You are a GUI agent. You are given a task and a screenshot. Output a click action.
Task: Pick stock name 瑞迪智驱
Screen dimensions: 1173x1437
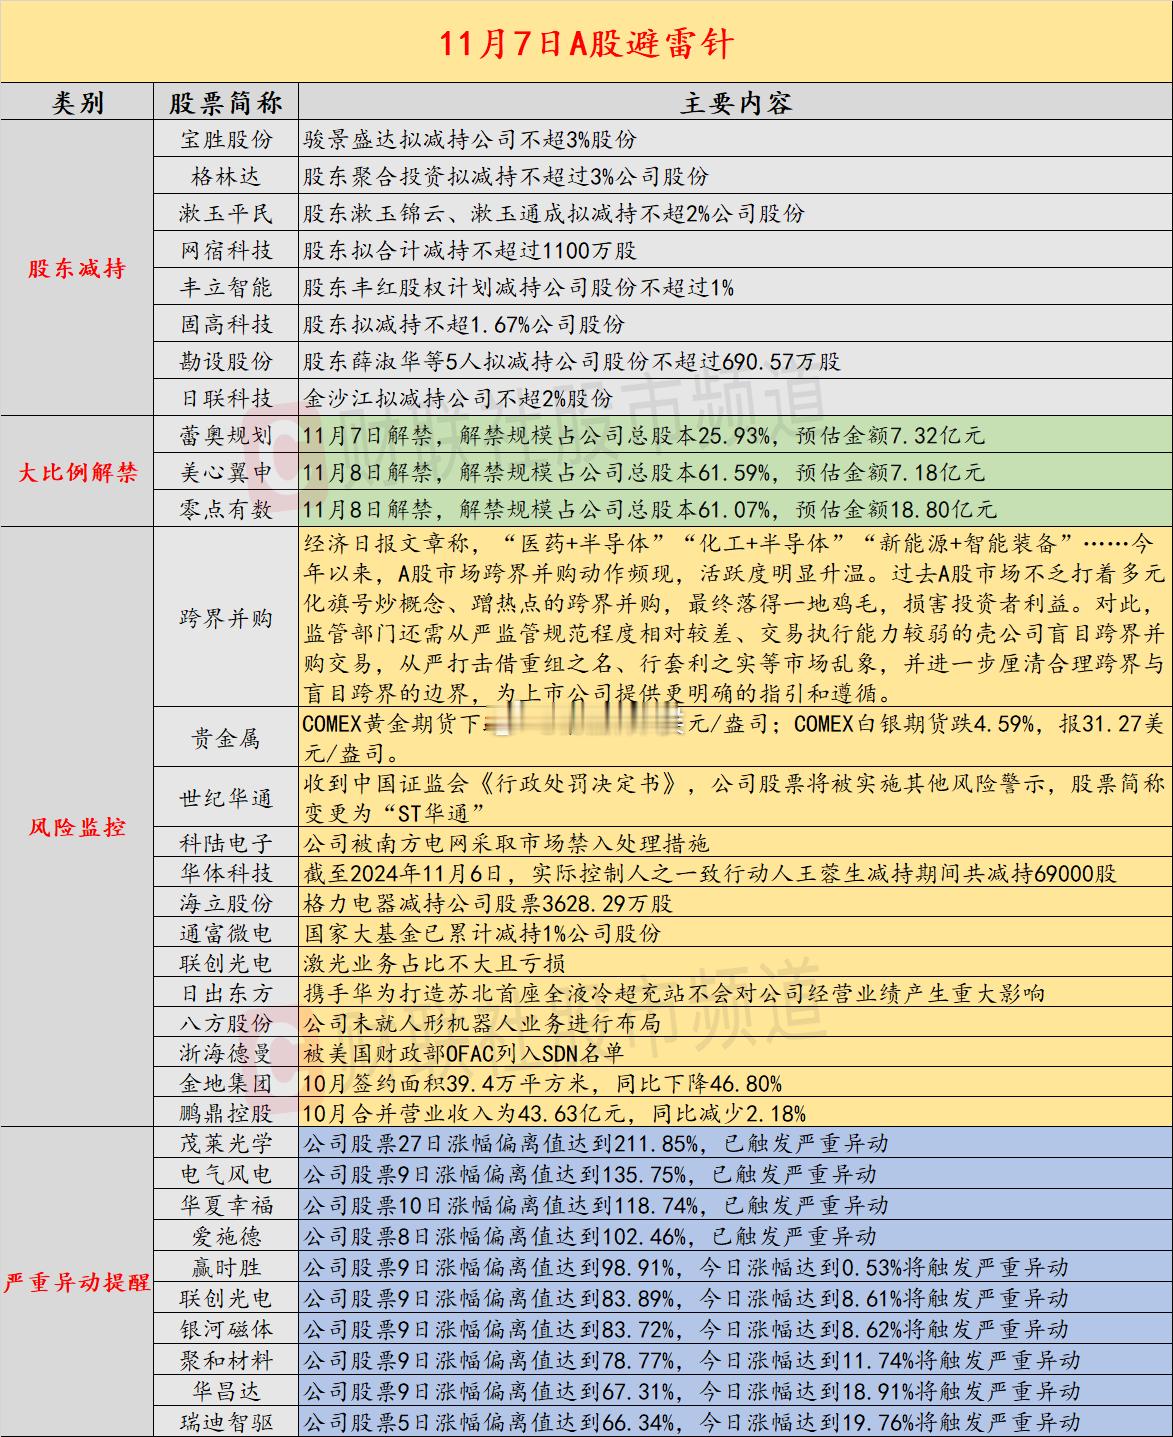click(x=226, y=1422)
